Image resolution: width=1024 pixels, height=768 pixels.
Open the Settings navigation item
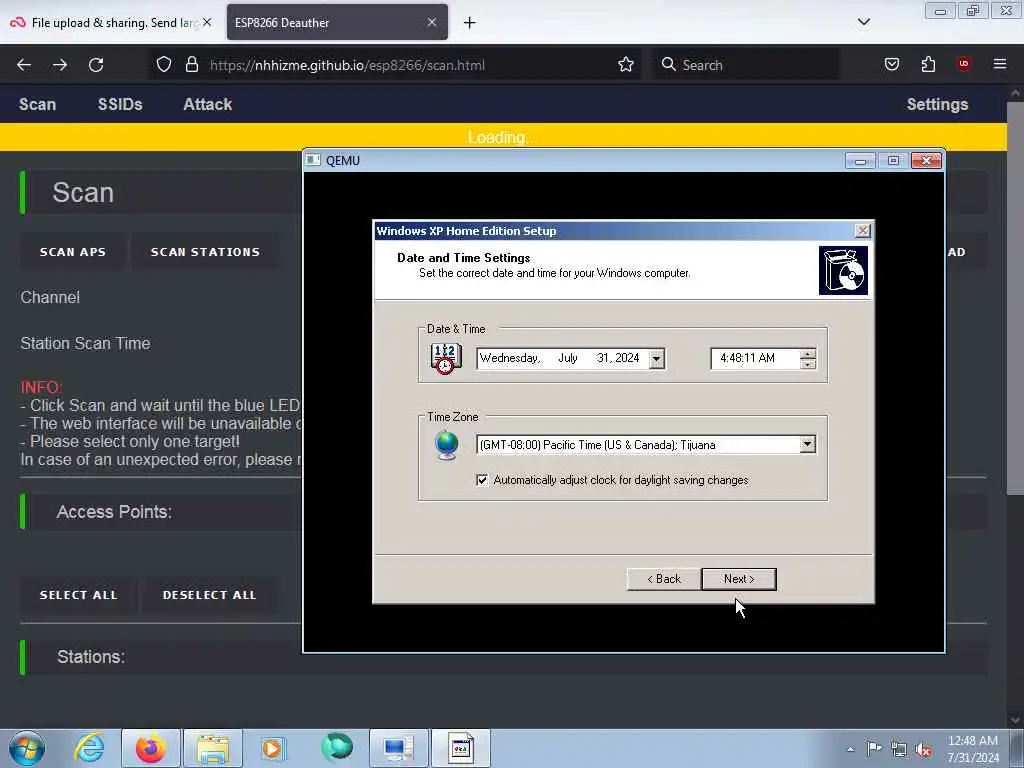[x=937, y=104]
